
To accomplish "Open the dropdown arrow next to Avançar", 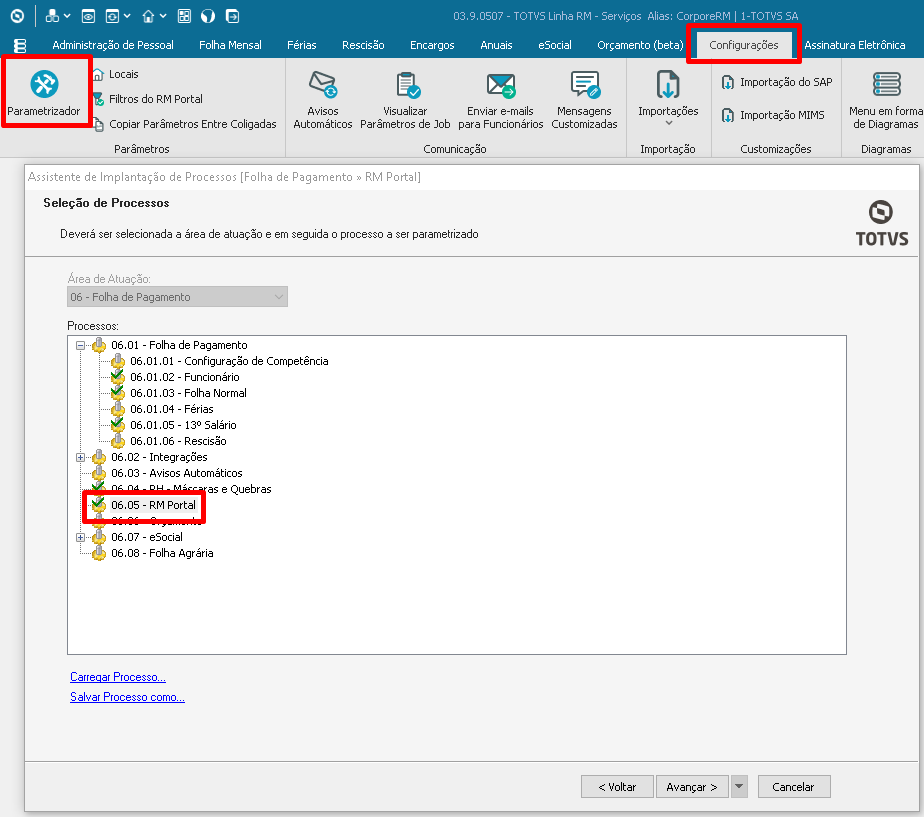I will (x=739, y=787).
